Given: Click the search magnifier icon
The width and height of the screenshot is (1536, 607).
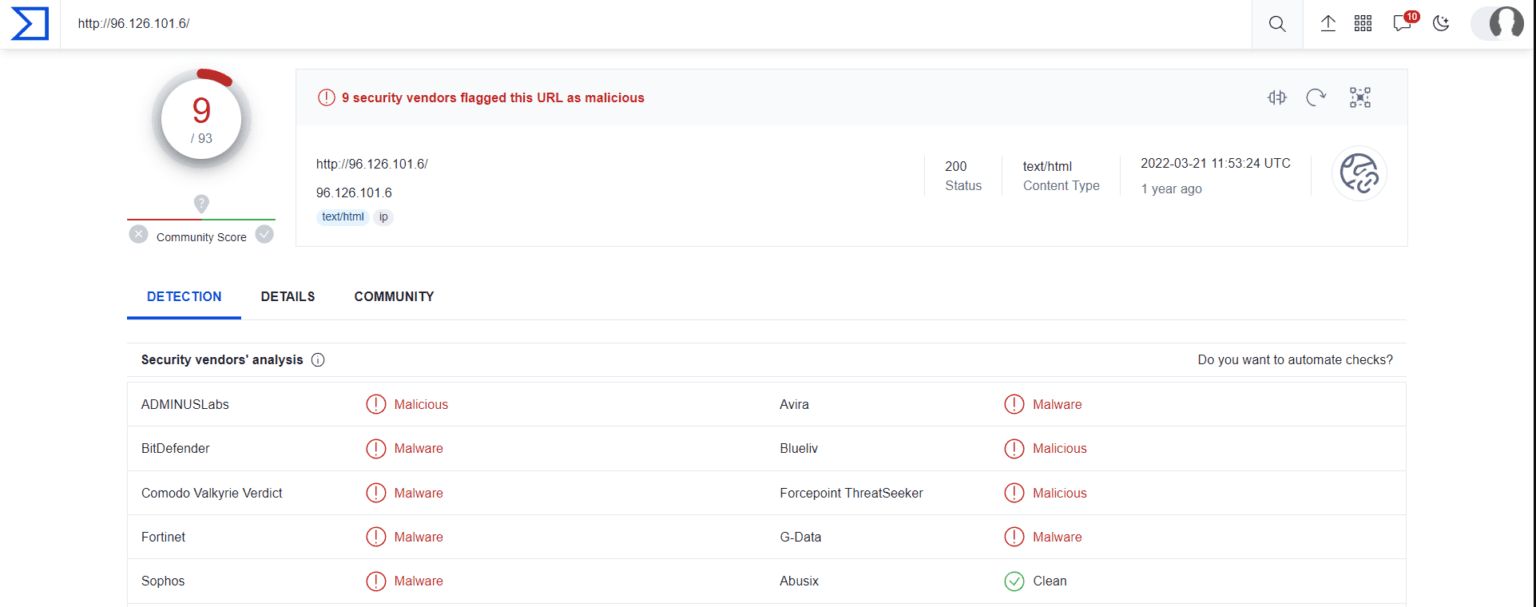Looking at the screenshot, I should (x=1277, y=24).
